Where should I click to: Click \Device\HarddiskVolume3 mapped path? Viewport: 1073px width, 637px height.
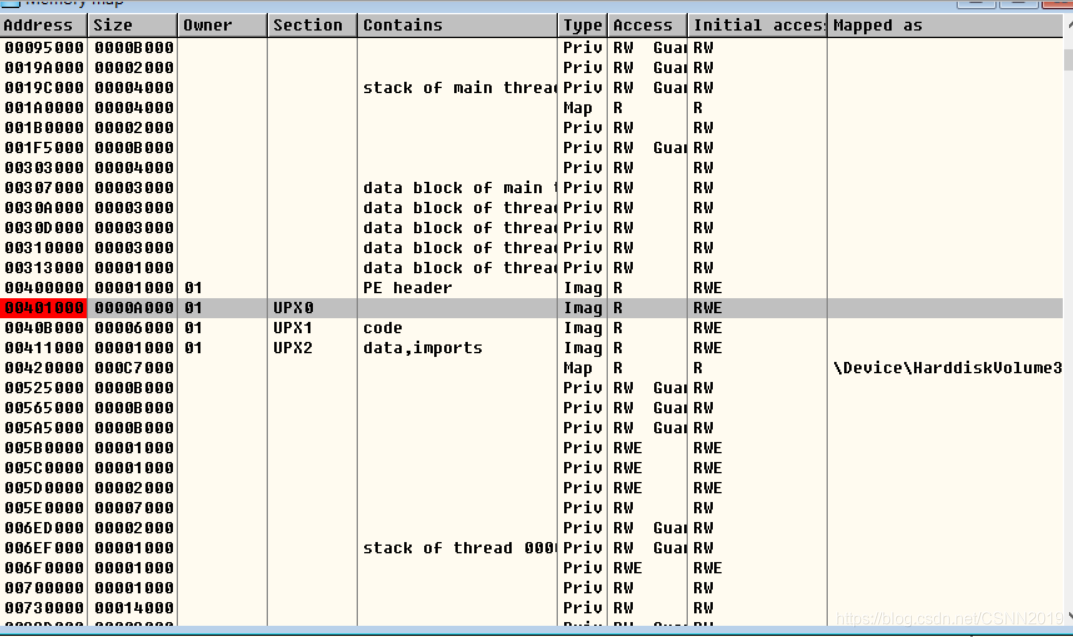pos(947,368)
